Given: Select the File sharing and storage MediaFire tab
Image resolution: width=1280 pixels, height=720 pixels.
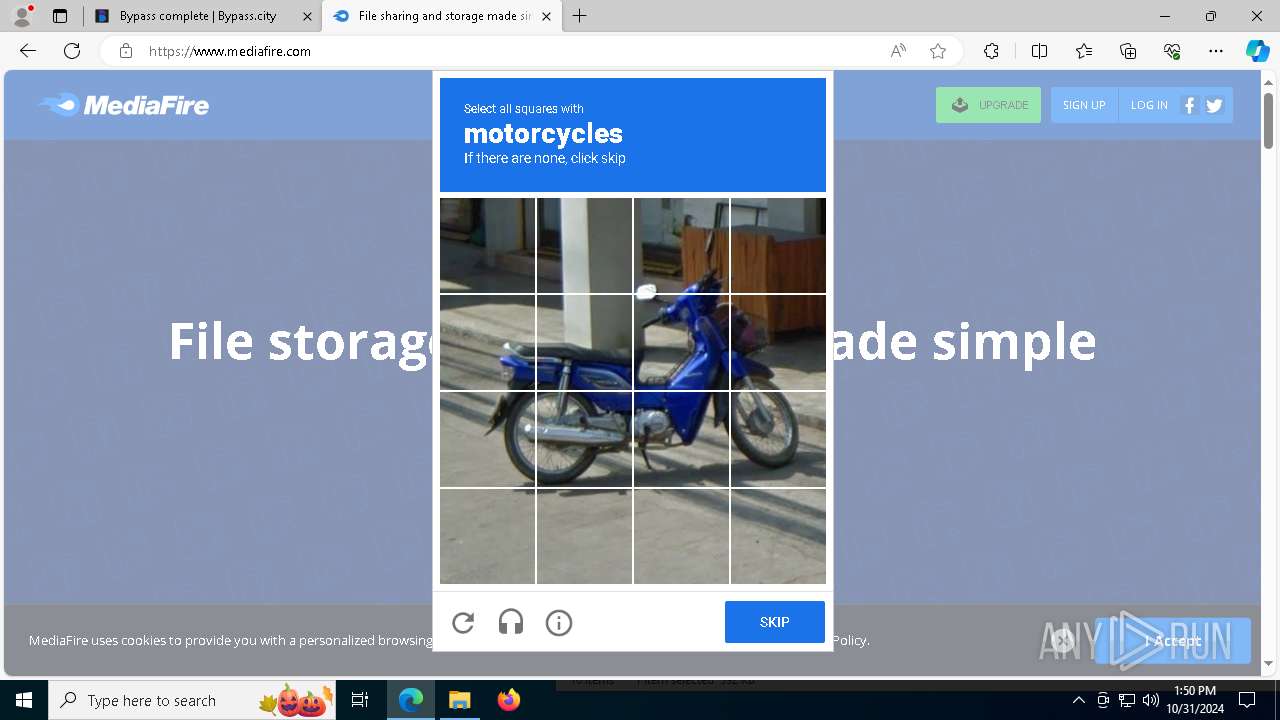Looking at the screenshot, I should [x=444, y=16].
